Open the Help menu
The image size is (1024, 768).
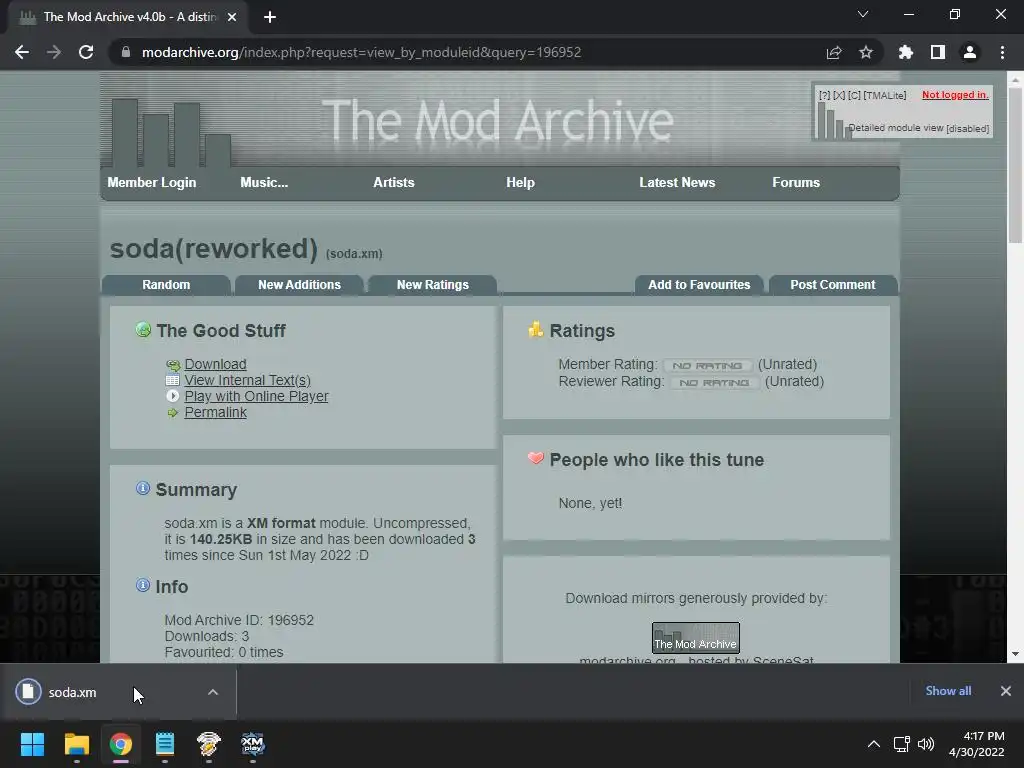pyautogui.click(x=520, y=183)
